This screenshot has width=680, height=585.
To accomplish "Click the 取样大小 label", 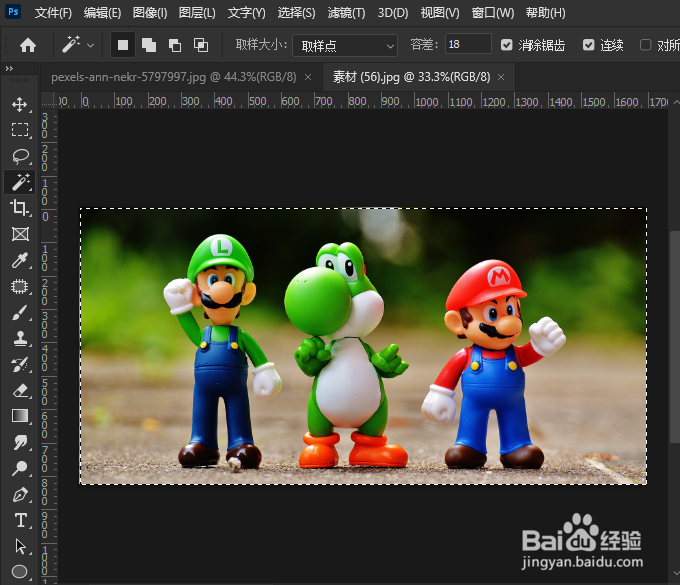I will [x=261, y=45].
